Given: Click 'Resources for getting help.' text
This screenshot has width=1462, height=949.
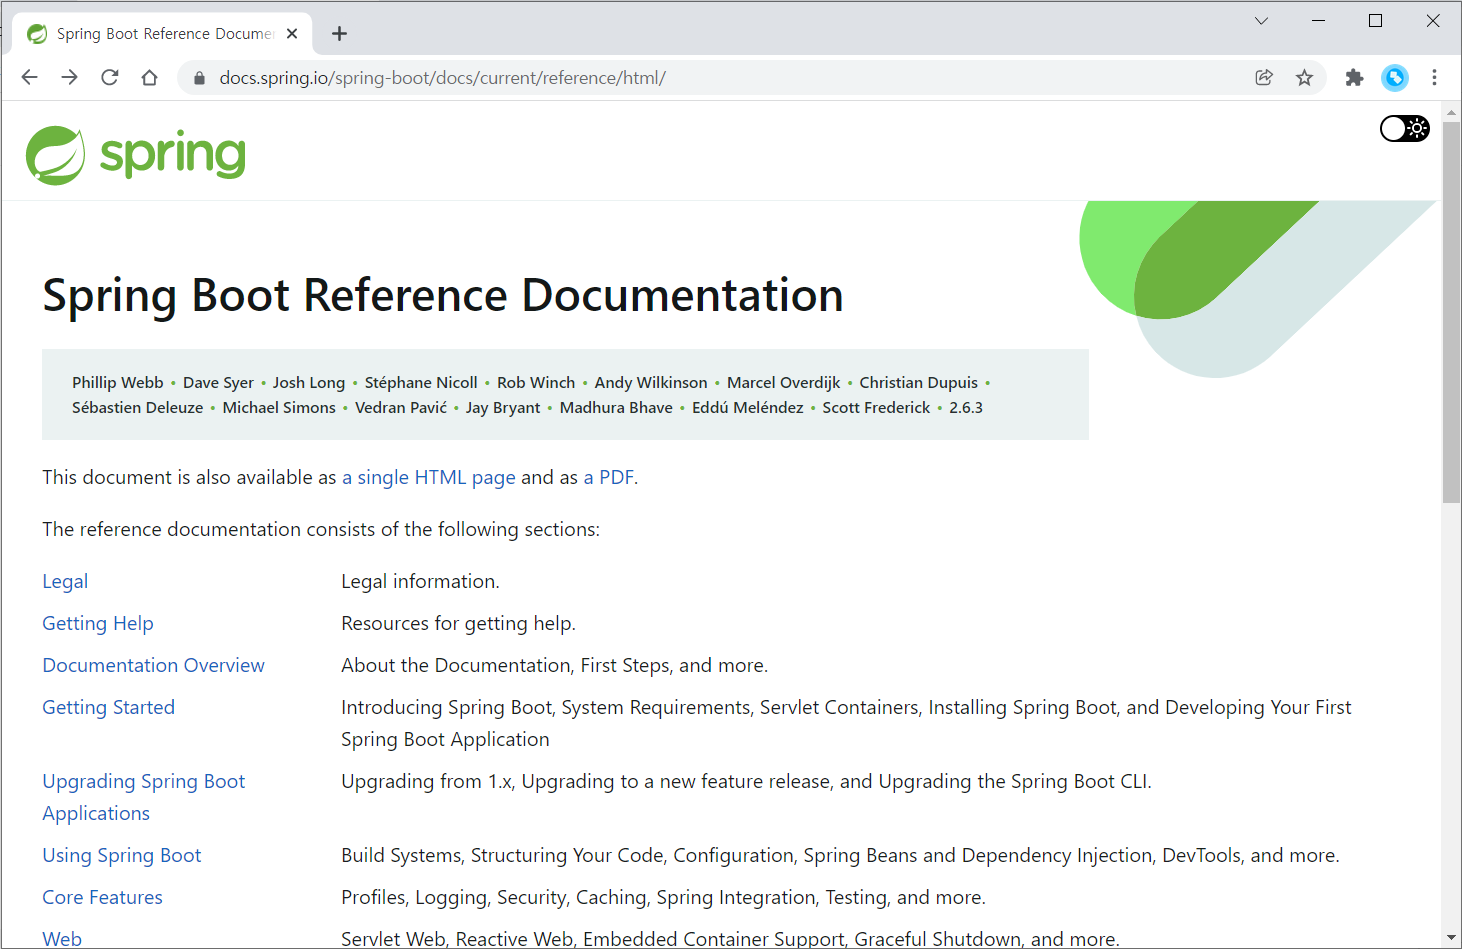Looking at the screenshot, I should tap(458, 624).
